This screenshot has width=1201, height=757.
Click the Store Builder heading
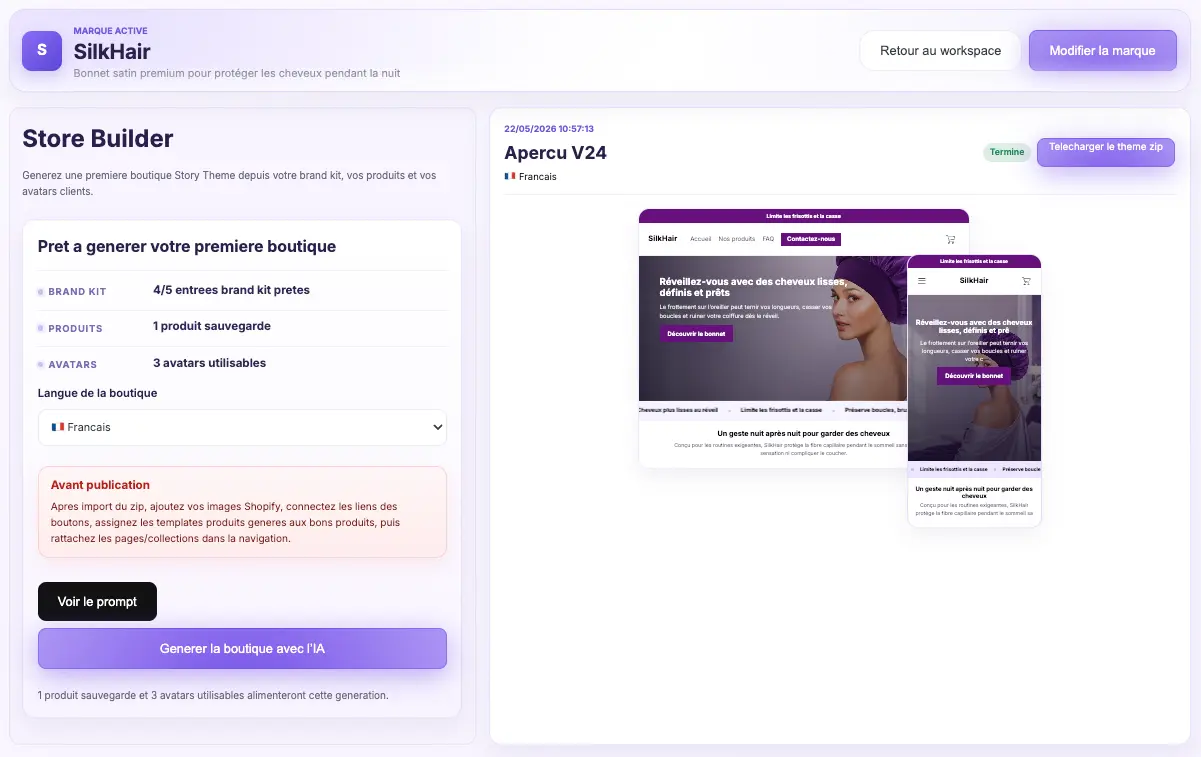coord(98,138)
